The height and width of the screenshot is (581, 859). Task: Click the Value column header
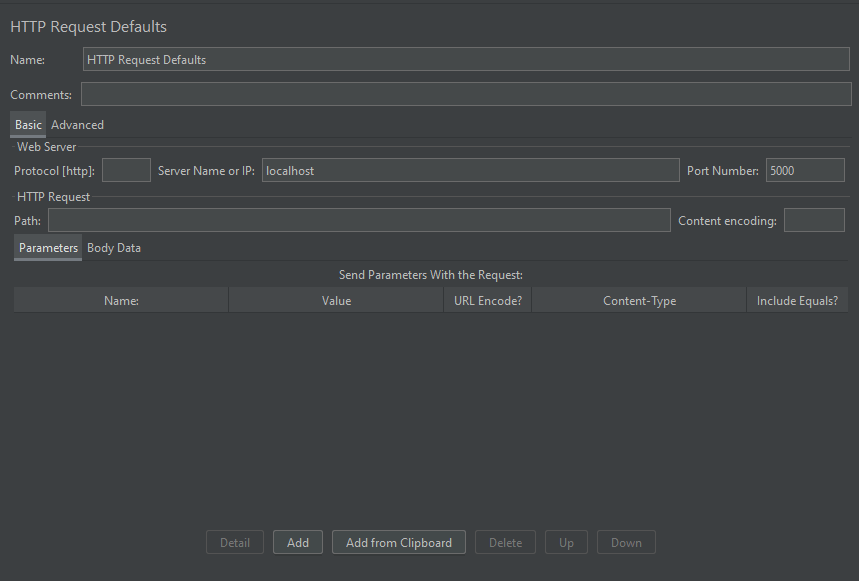pyautogui.click(x=336, y=301)
